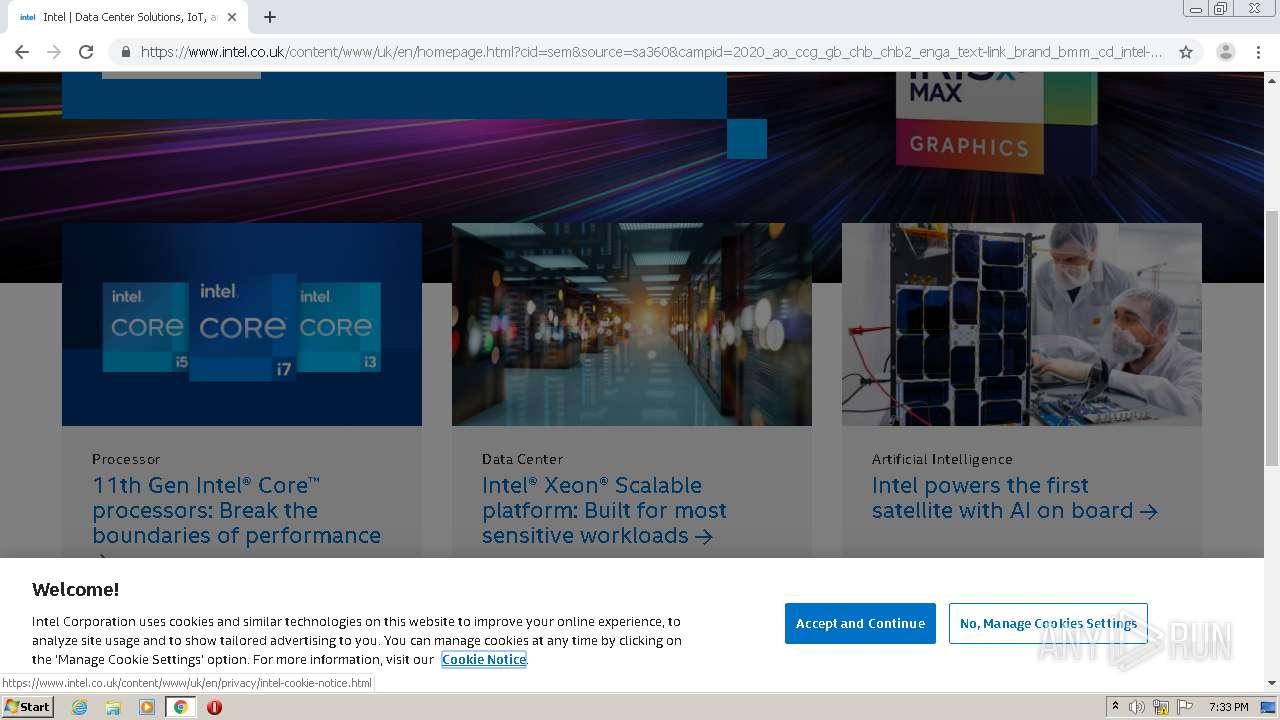Screen dimensions: 1280x720
Task: Bookmark this page with the star
Action: [1186, 52]
